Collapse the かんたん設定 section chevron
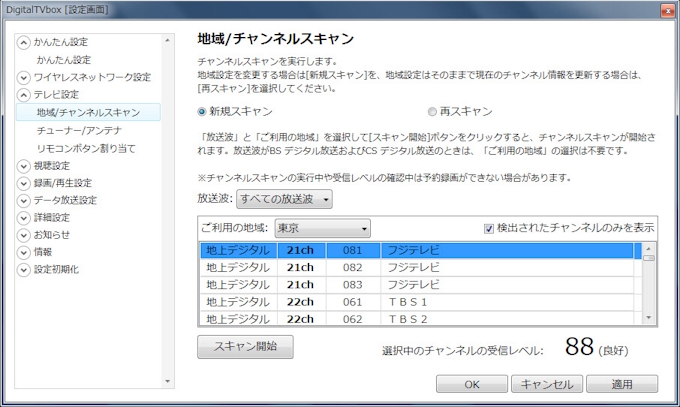 pyautogui.click(x=24, y=42)
